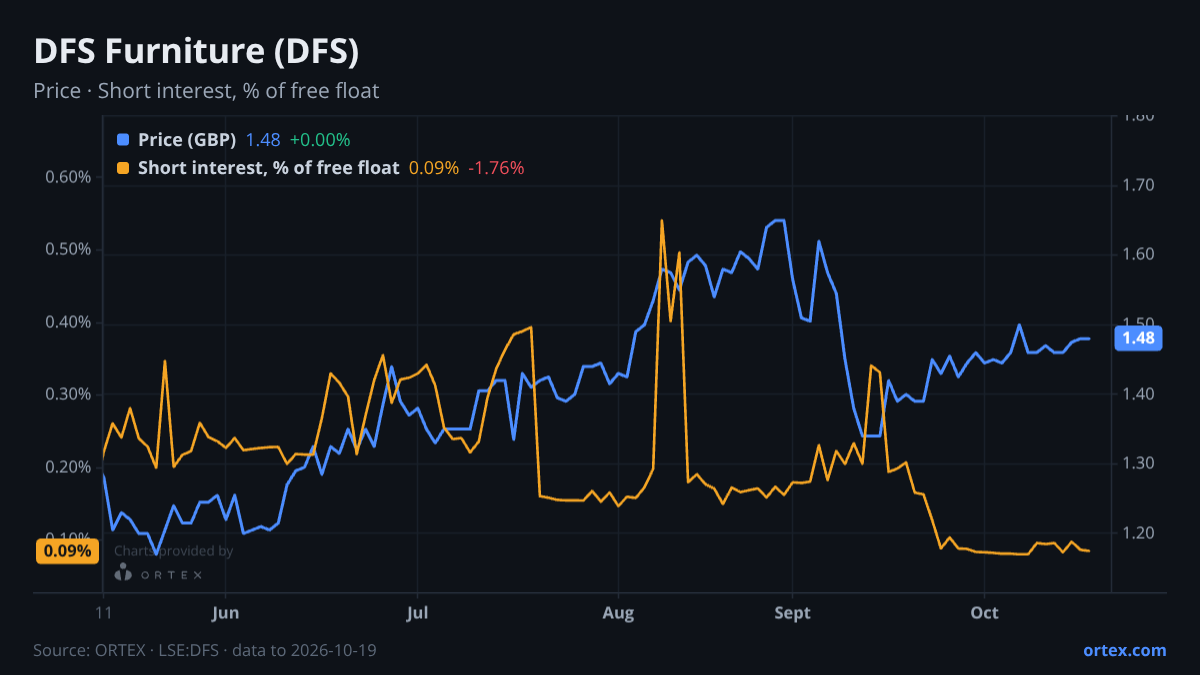1200x675 pixels.
Task: Click the 0.30% left axis label
Action: [x=68, y=394]
